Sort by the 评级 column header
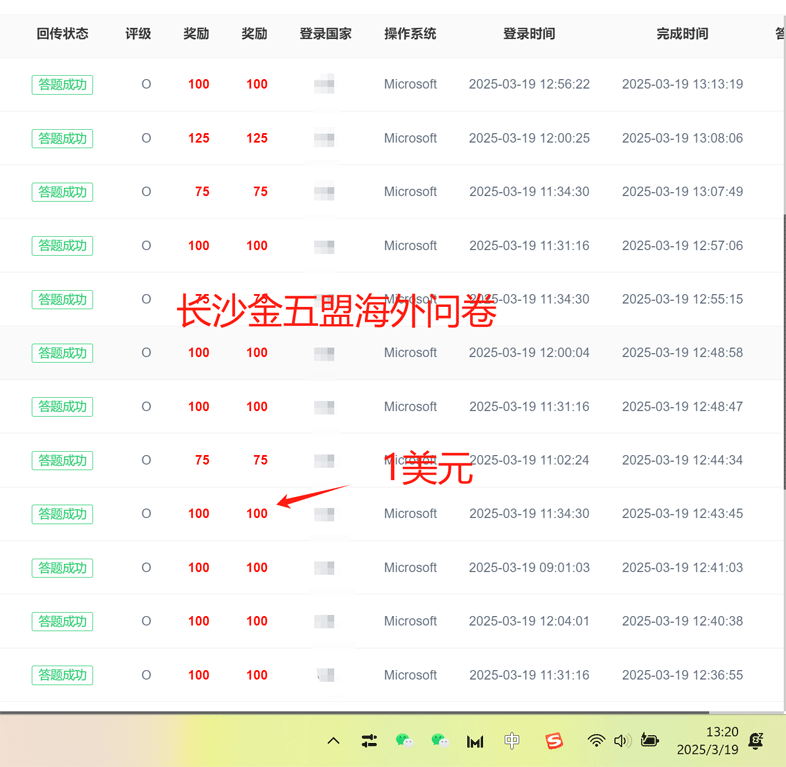Screen dimensions: 786x767 [138, 34]
